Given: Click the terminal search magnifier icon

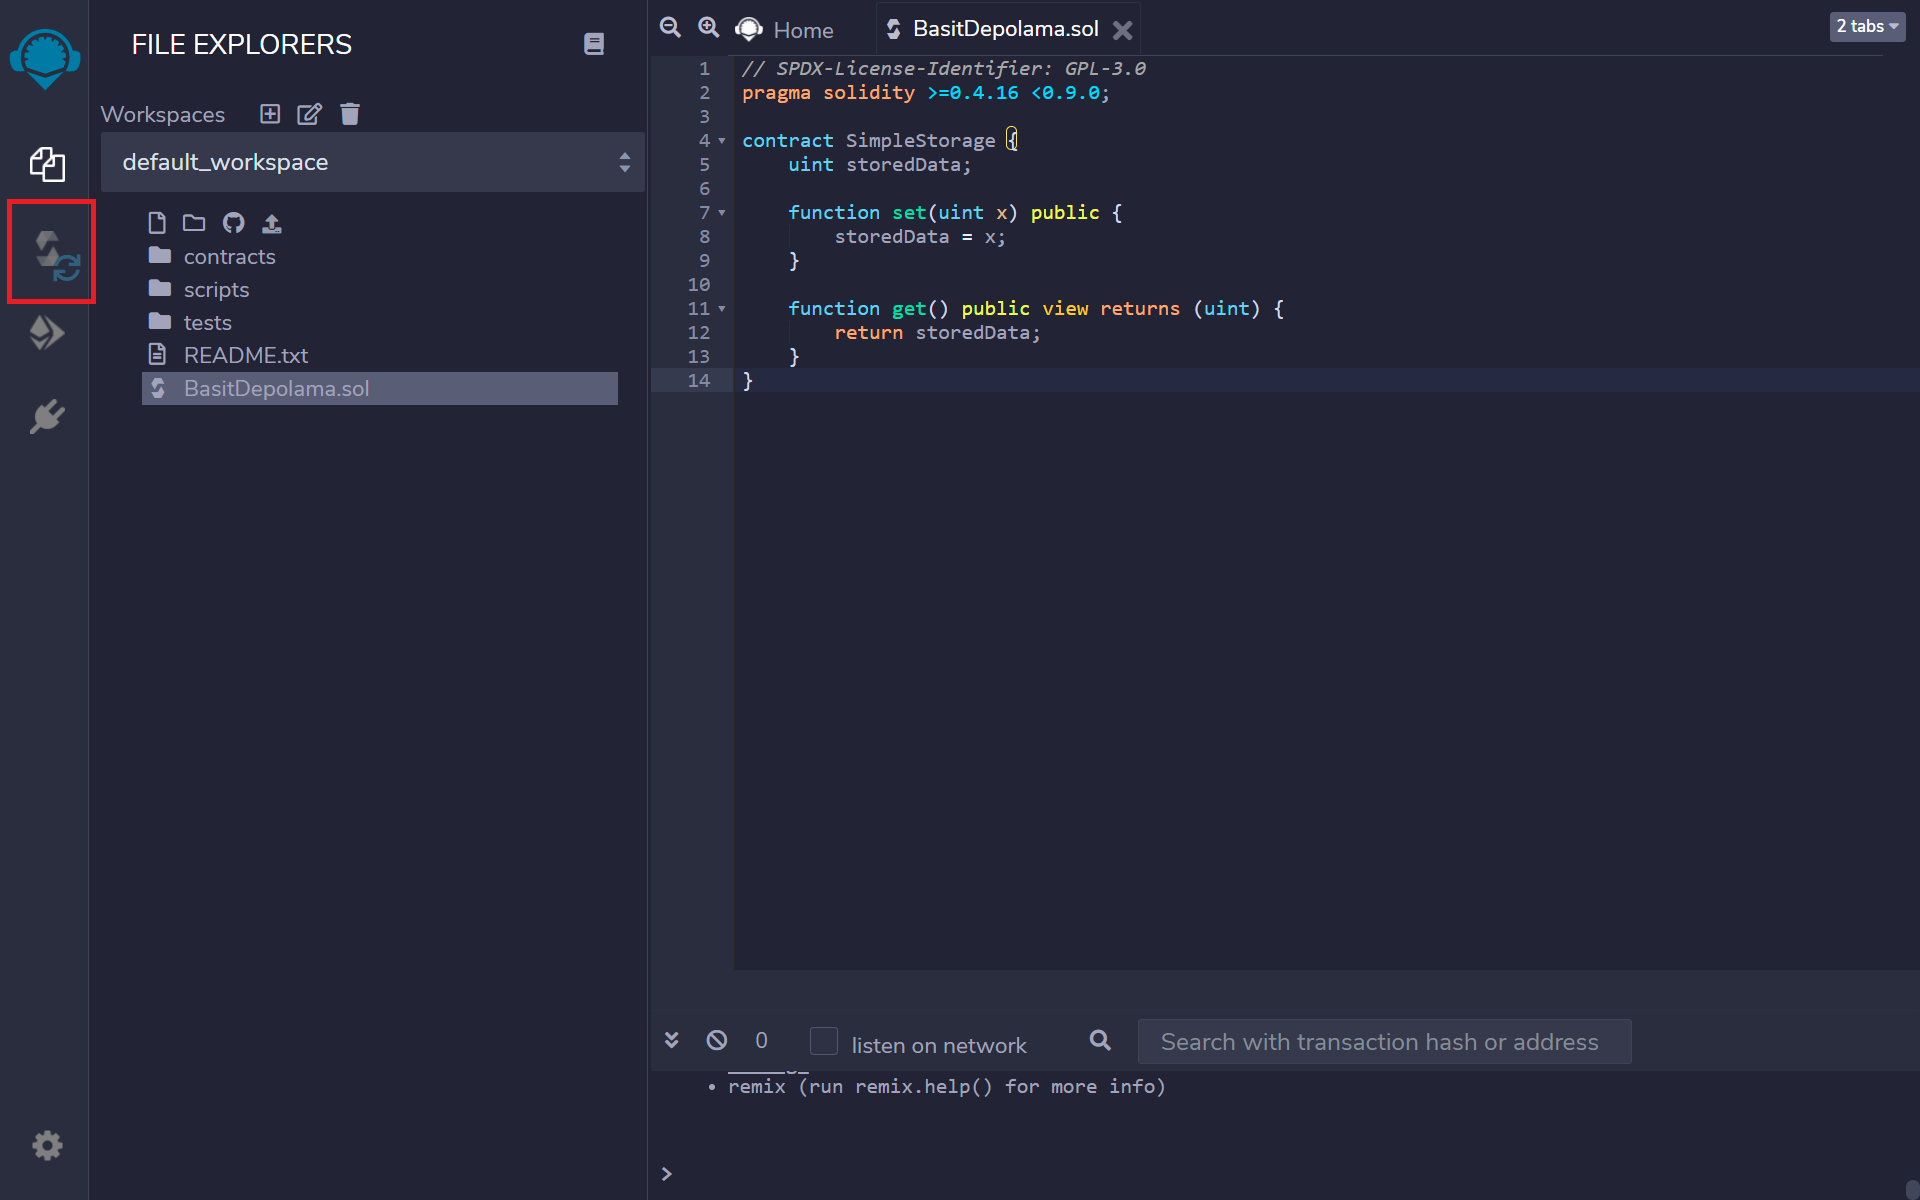Looking at the screenshot, I should 1100,1040.
